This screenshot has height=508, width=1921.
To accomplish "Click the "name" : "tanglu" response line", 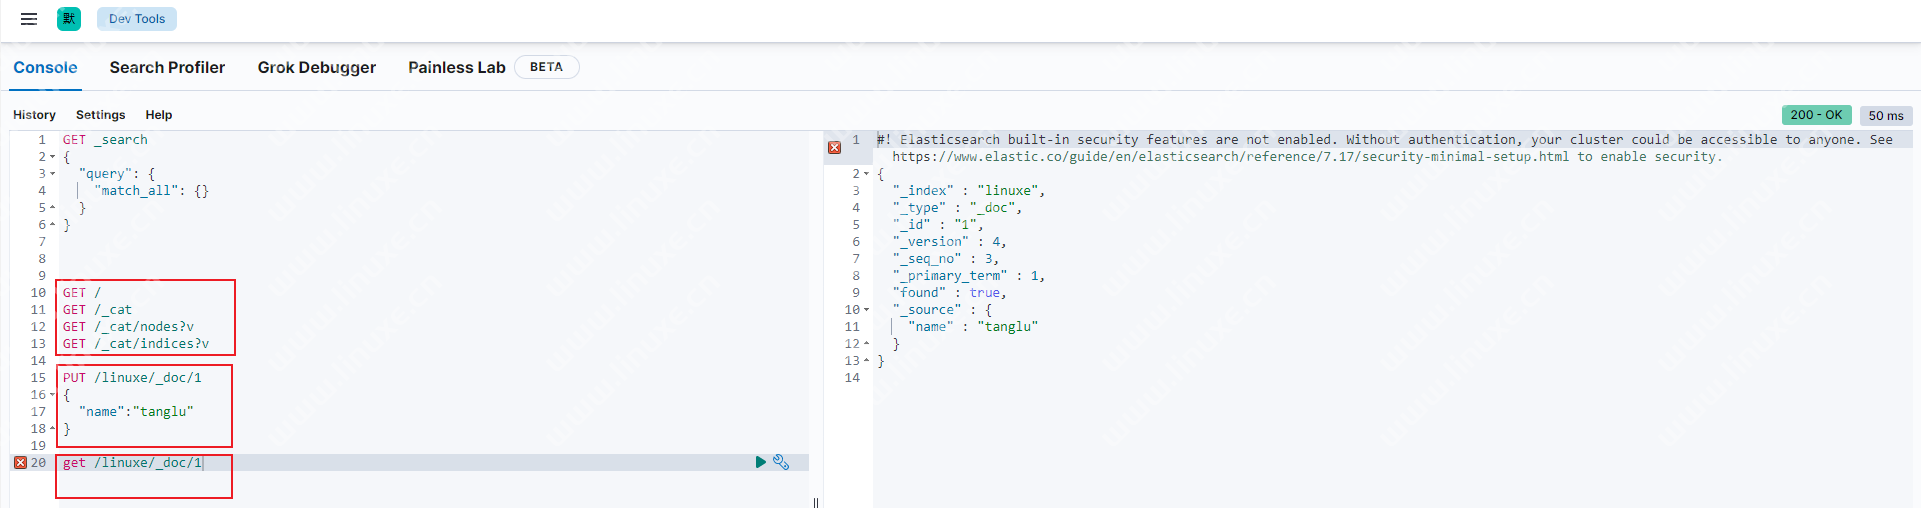I will [973, 327].
